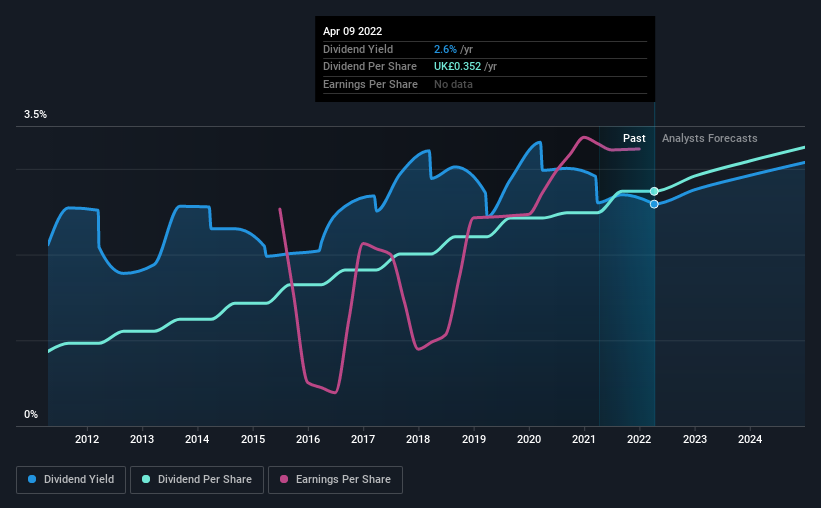Viewport: 821px width, 508px height.
Task: Toggle the Dividend Per Share legend button
Action: pos(197,480)
